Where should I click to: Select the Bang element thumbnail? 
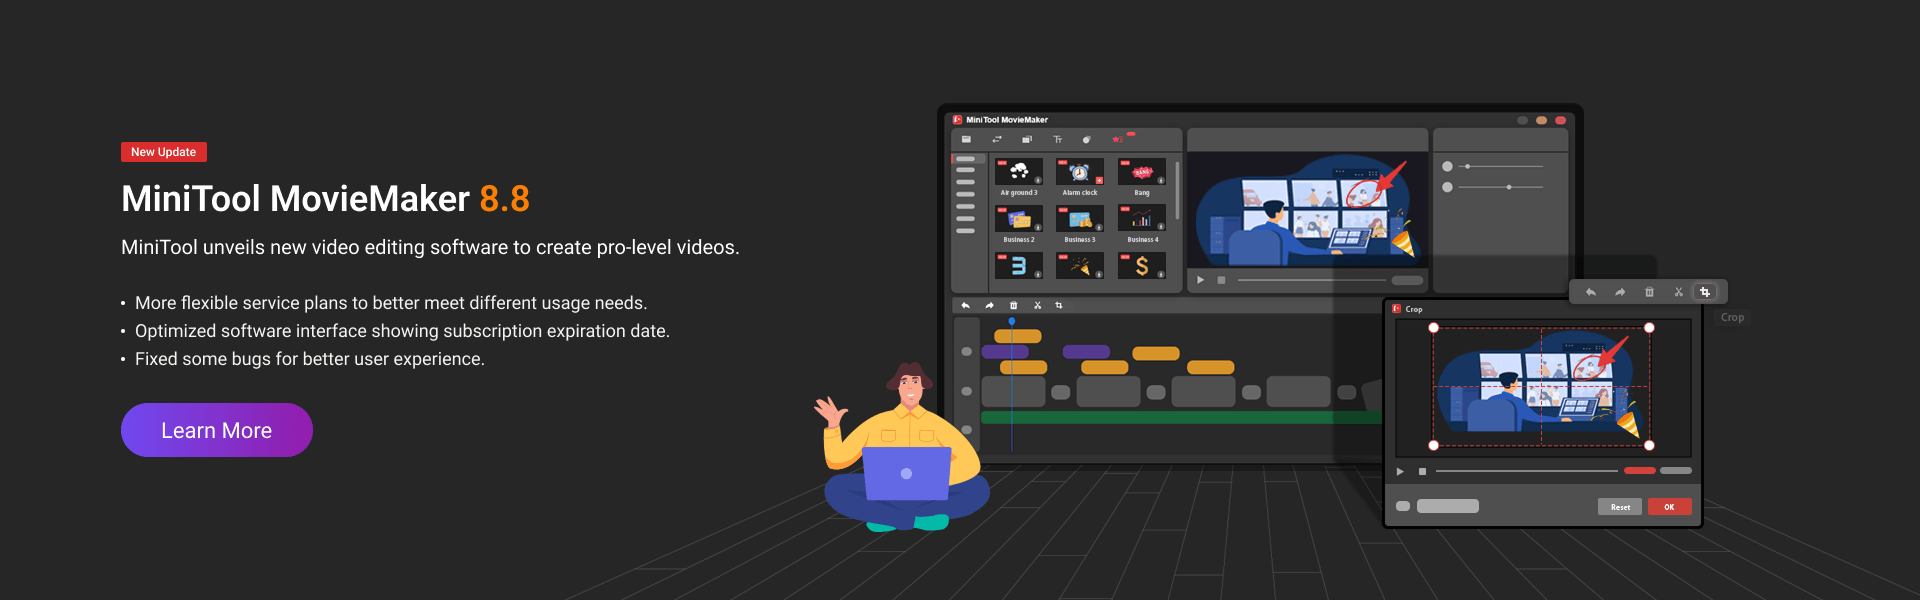coord(1142,172)
